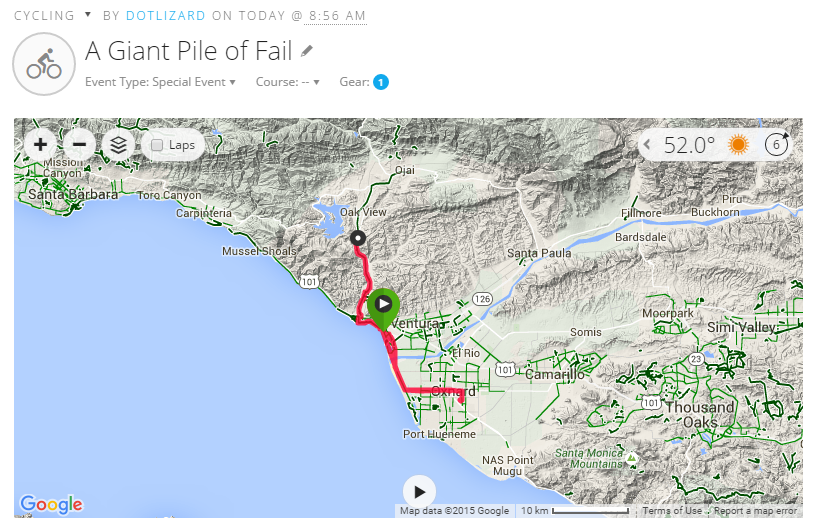Viewport: 818px width, 532px height.
Task: Click the green start marker on route
Action: pos(382,305)
